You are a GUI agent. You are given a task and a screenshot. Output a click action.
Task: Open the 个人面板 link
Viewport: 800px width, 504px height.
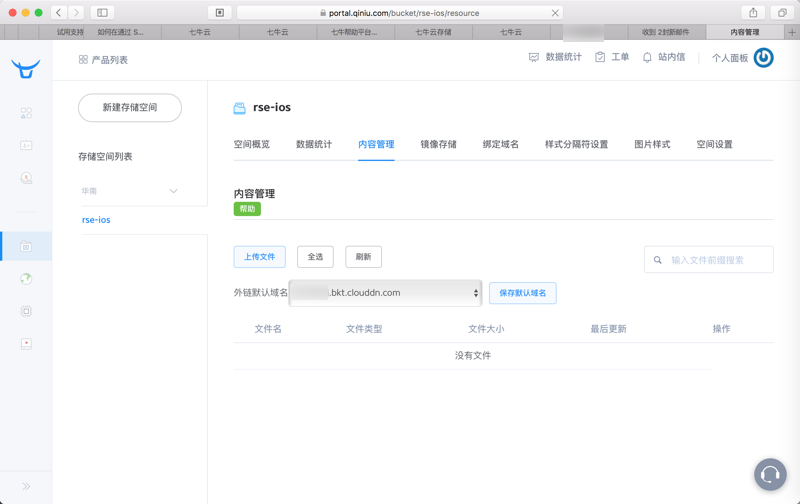(730, 58)
